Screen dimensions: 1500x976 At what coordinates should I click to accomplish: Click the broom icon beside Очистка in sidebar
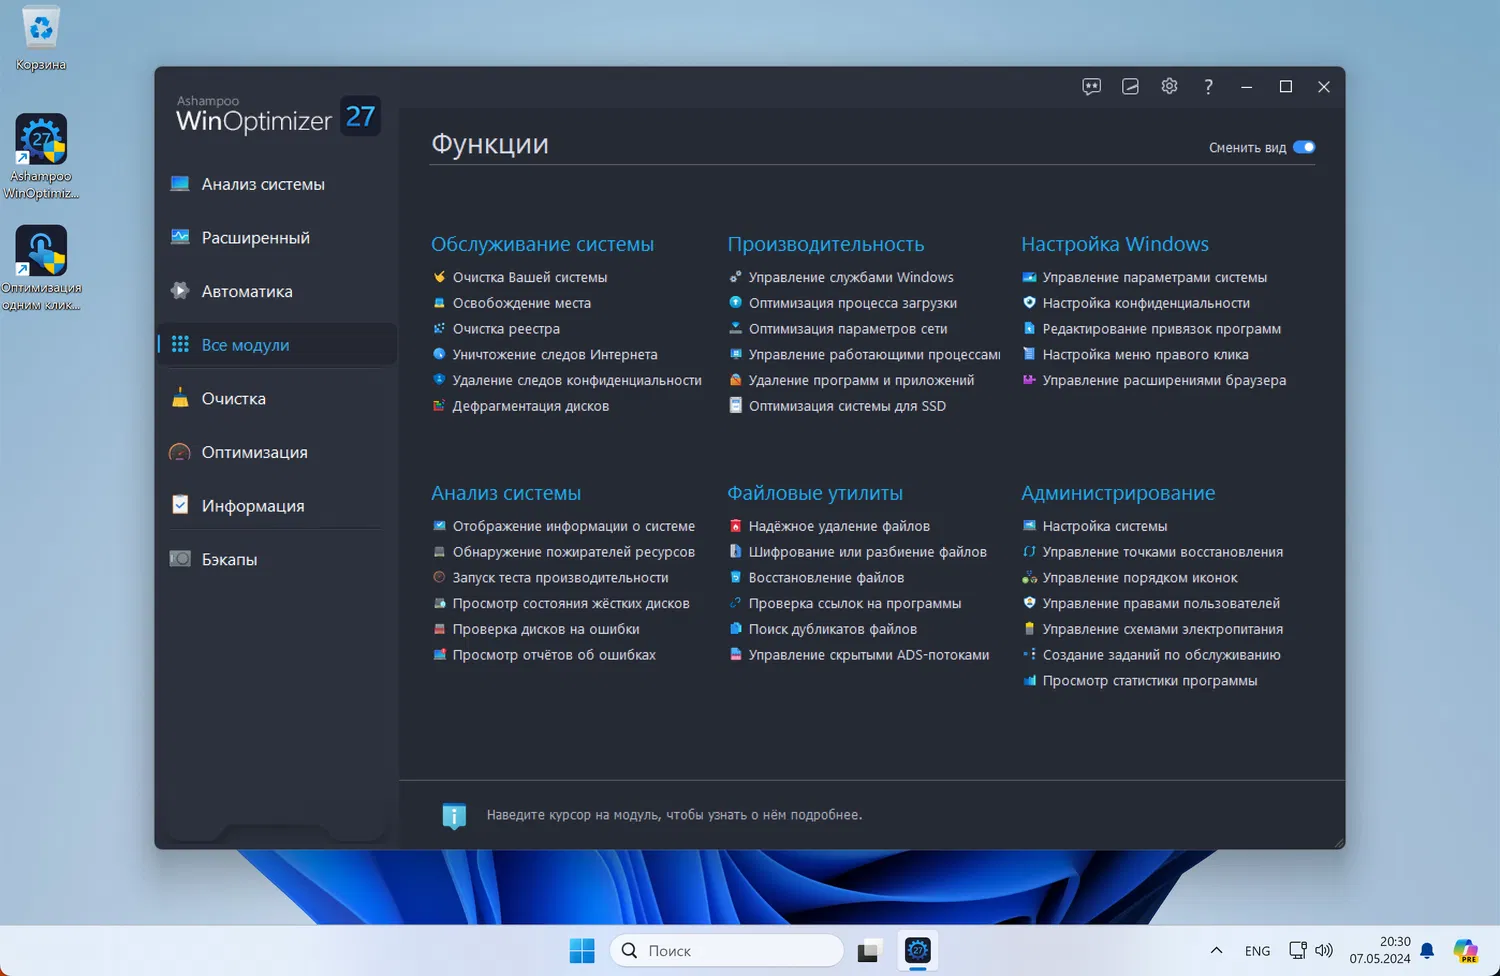pos(180,398)
